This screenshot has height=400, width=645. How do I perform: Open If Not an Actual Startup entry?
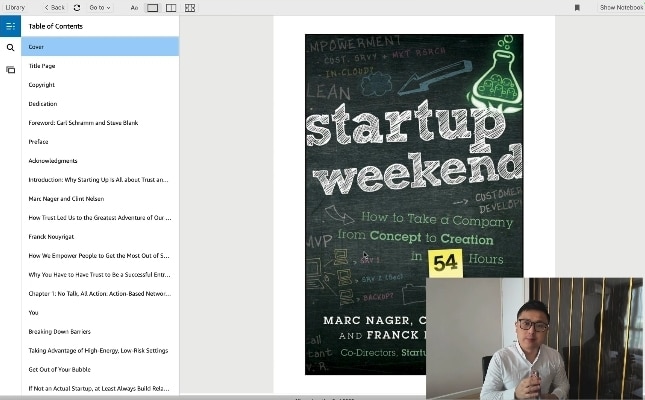[x=100, y=388]
